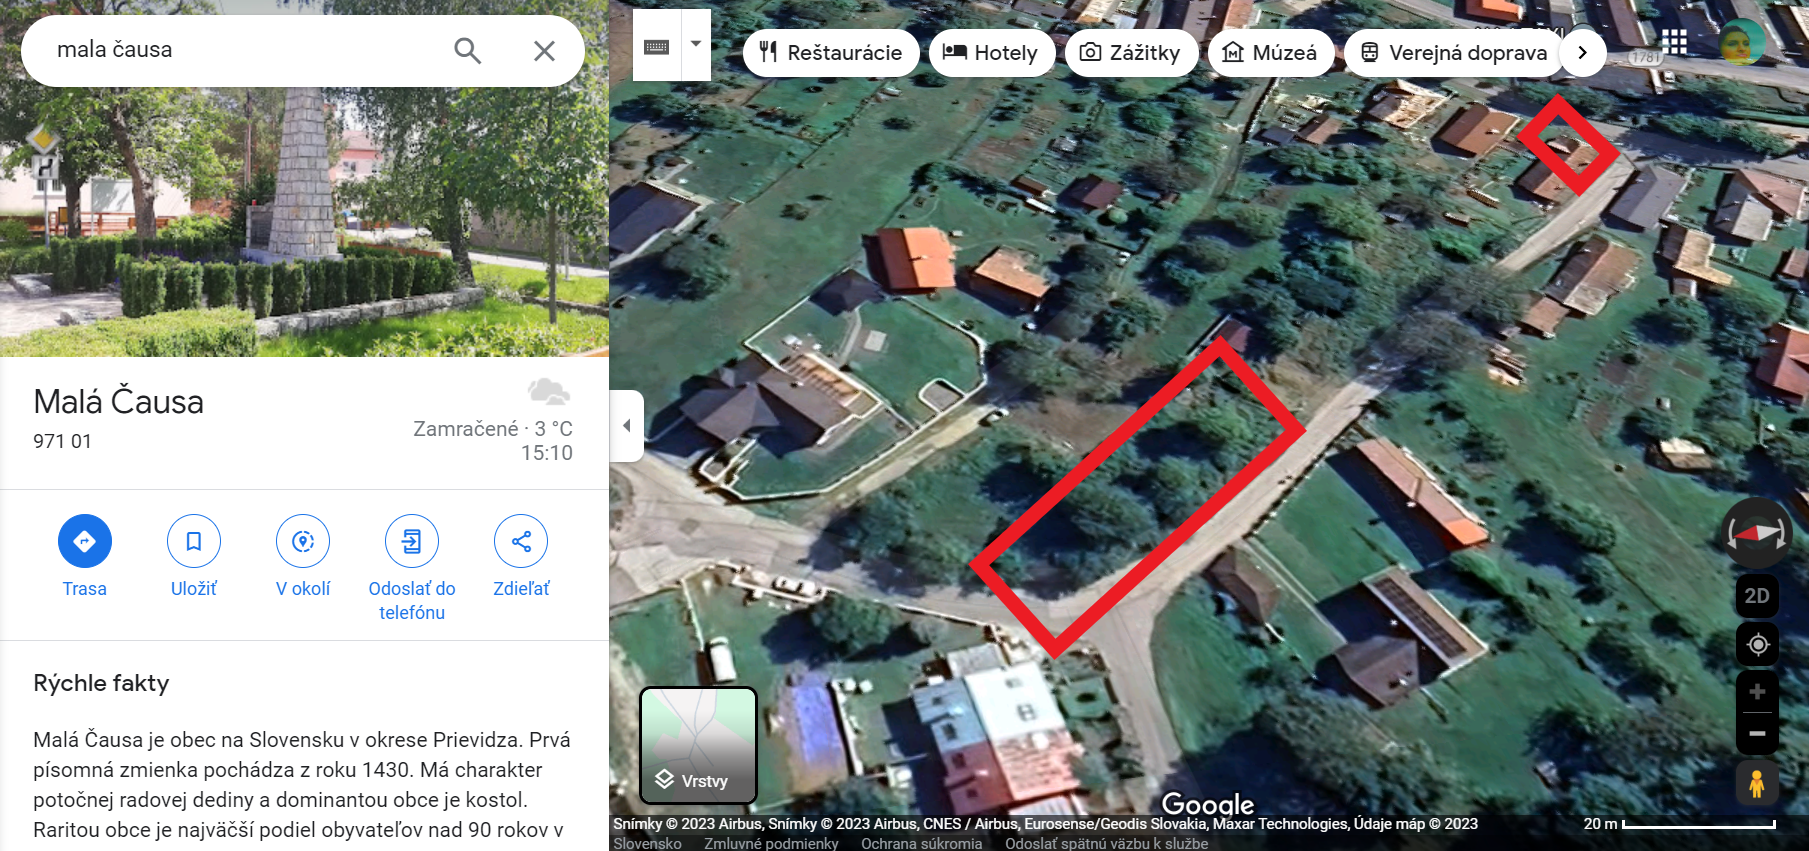Save place with Uložiť icon

pyautogui.click(x=194, y=541)
